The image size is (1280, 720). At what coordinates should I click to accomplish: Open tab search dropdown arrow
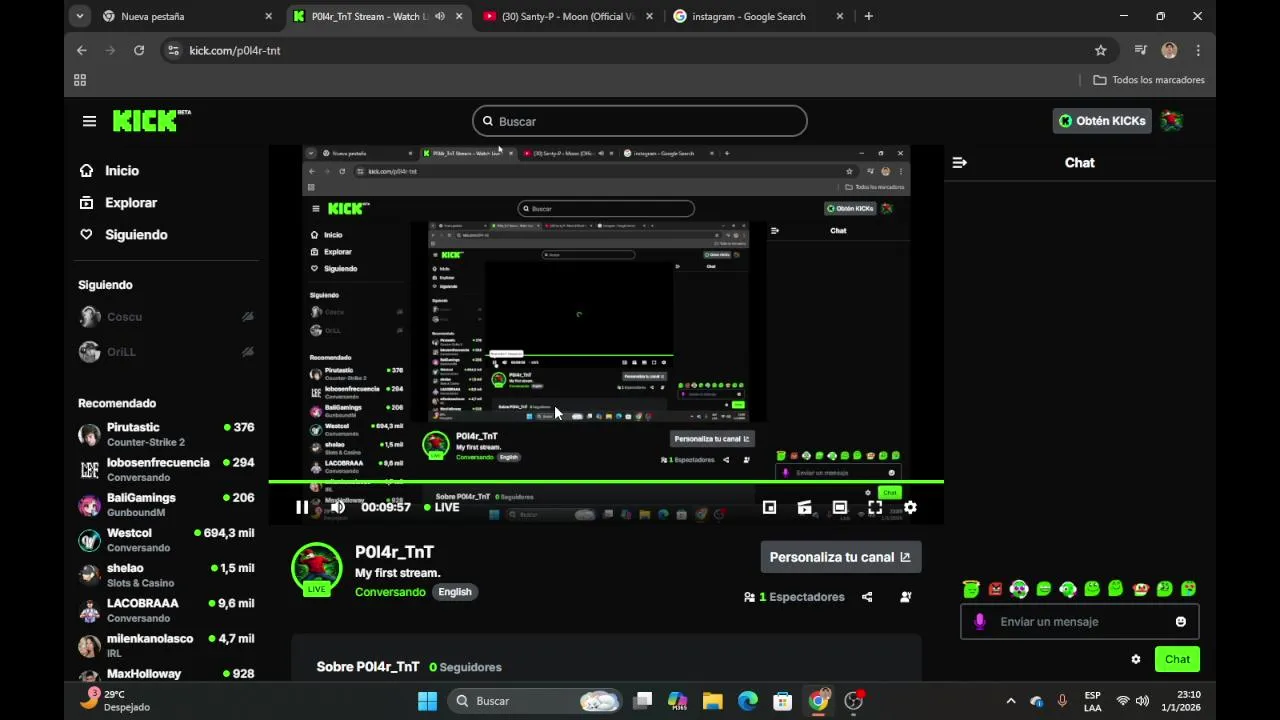(x=80, y=16)
